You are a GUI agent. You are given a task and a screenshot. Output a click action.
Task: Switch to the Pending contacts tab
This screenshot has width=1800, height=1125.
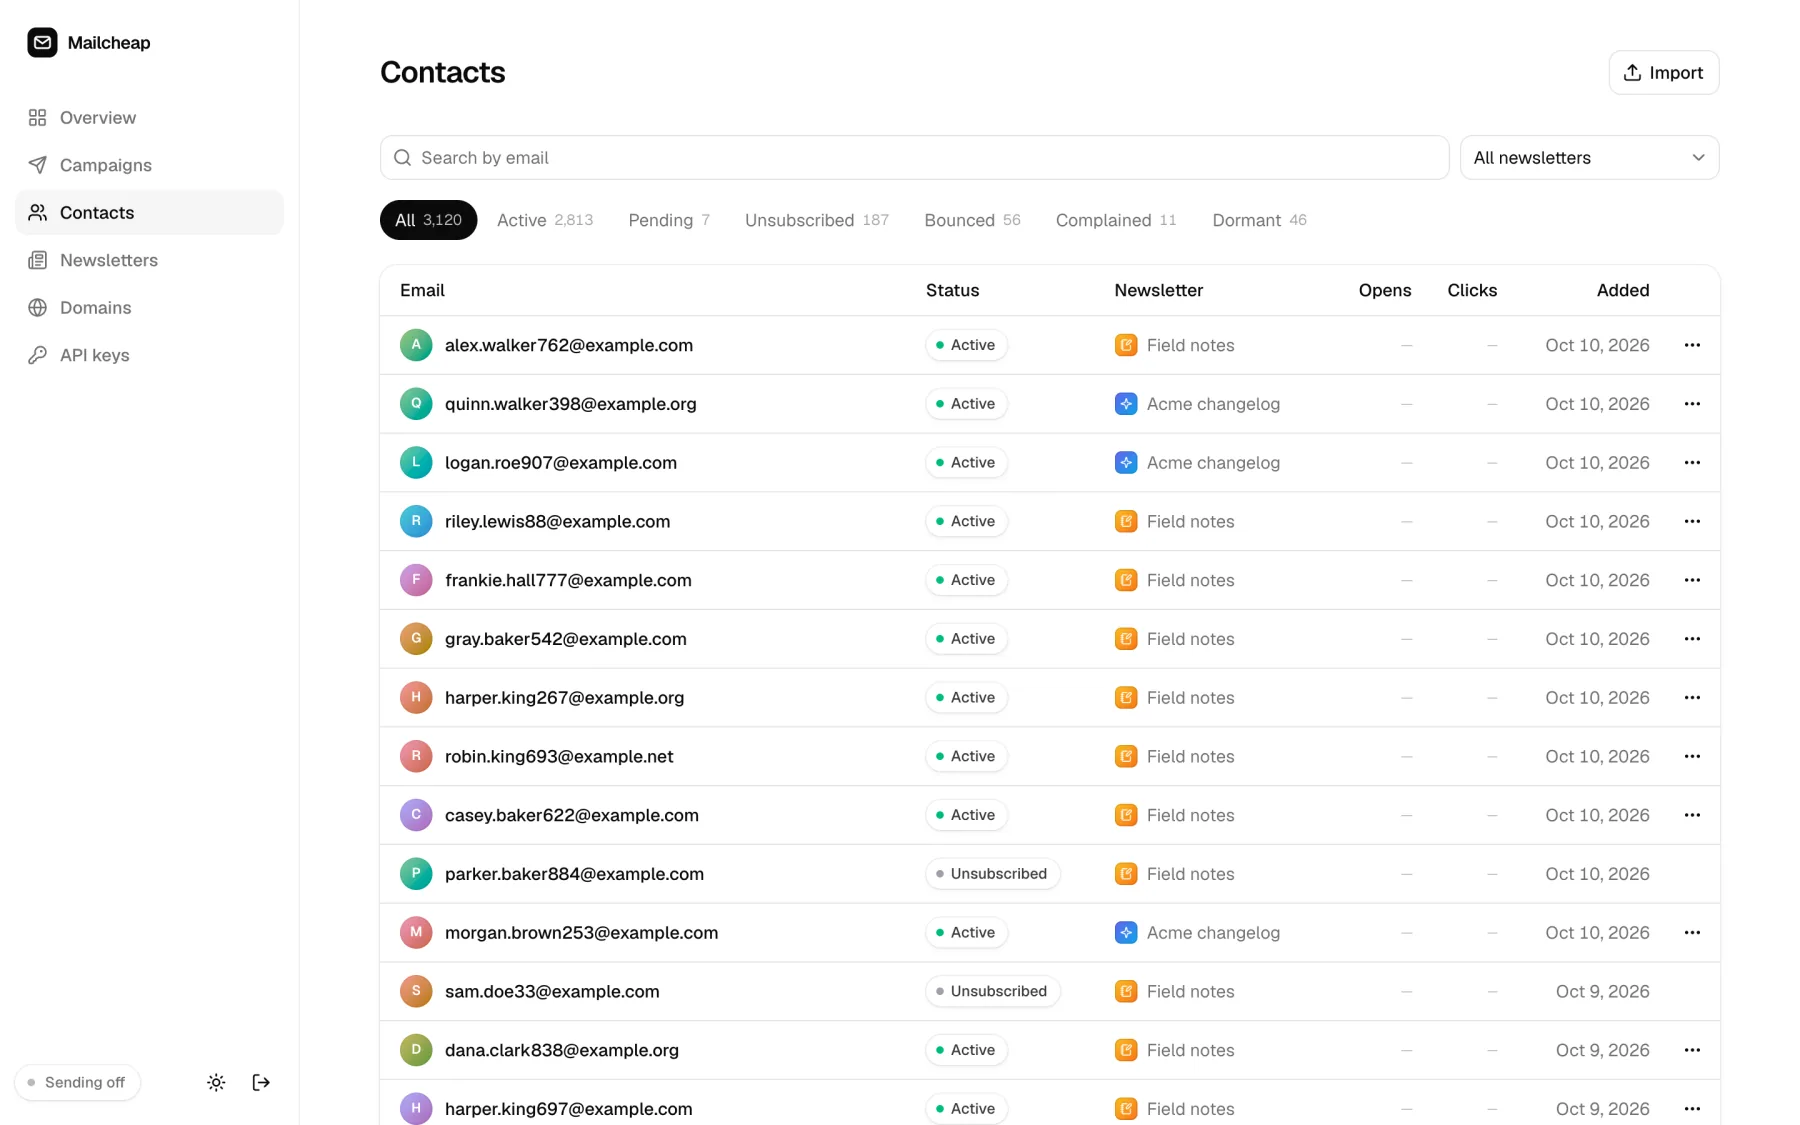coord(669,220)
